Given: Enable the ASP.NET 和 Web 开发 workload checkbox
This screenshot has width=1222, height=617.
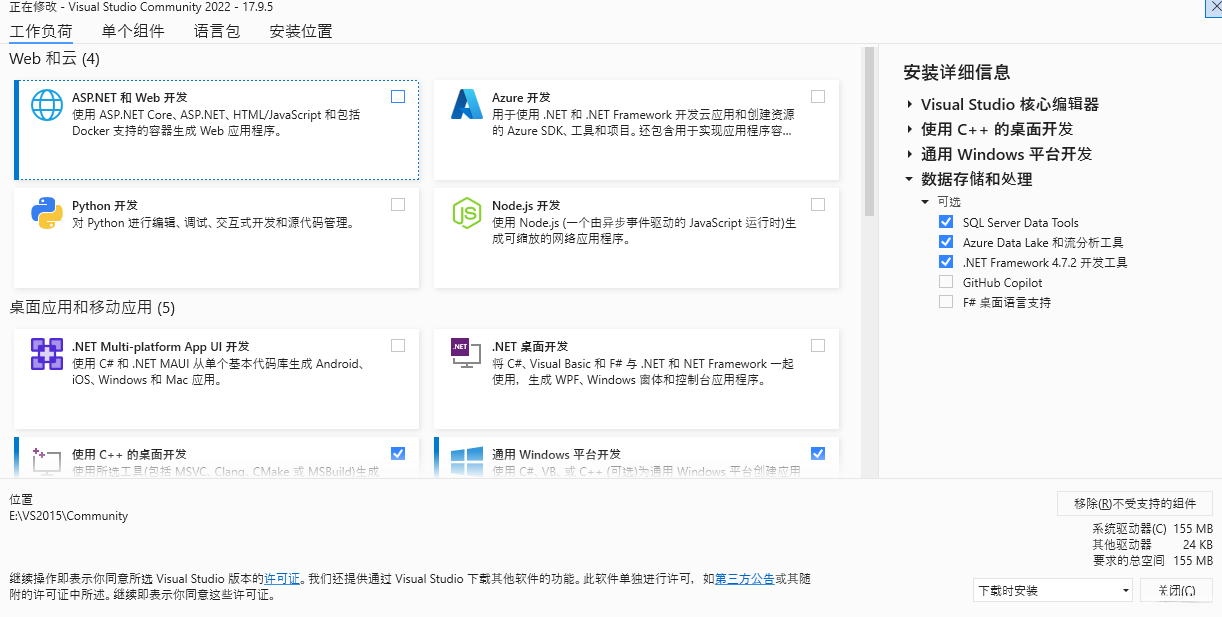Looking at the screenshot, I should tap(398, 97).
